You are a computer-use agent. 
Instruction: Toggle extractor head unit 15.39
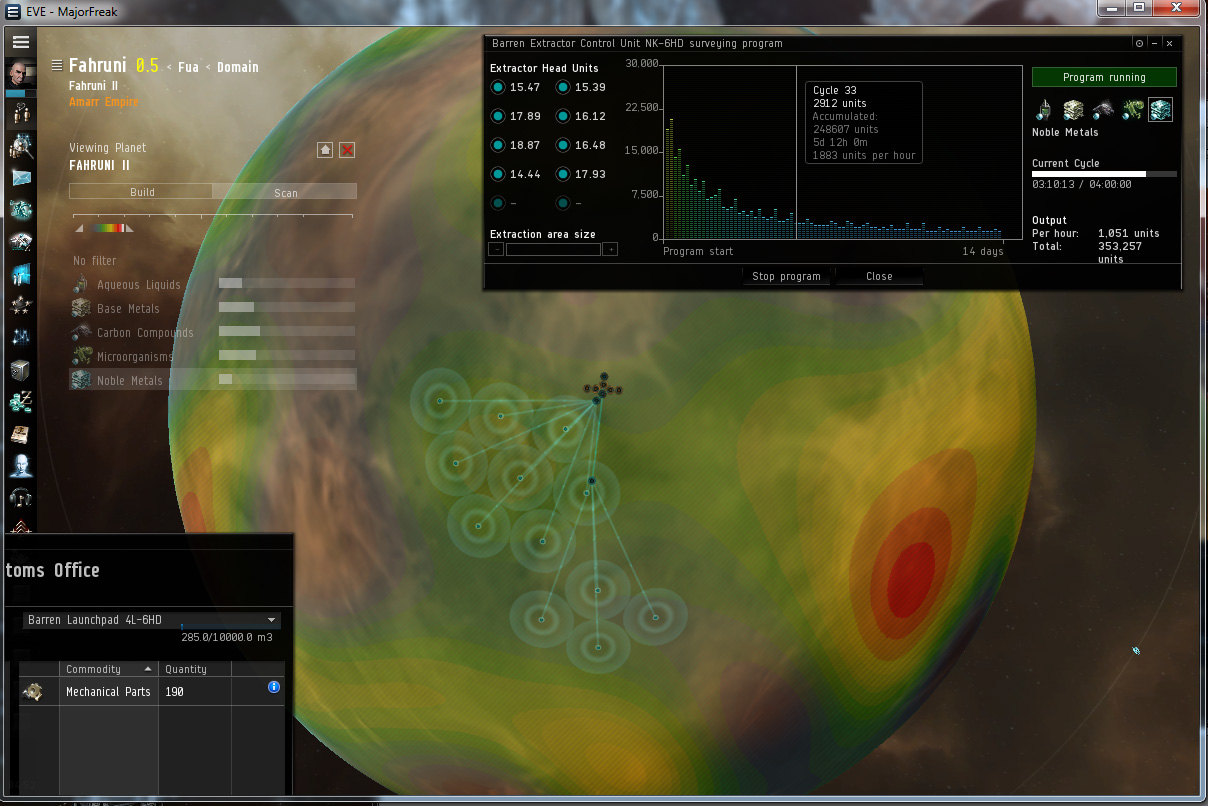[563, 88]
